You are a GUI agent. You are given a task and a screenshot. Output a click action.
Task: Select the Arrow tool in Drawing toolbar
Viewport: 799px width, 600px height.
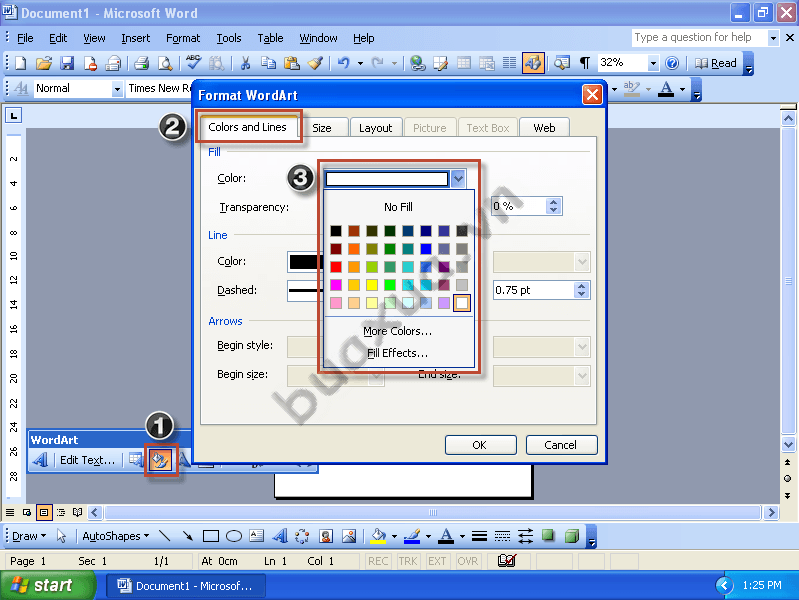(x=188, y=536)
